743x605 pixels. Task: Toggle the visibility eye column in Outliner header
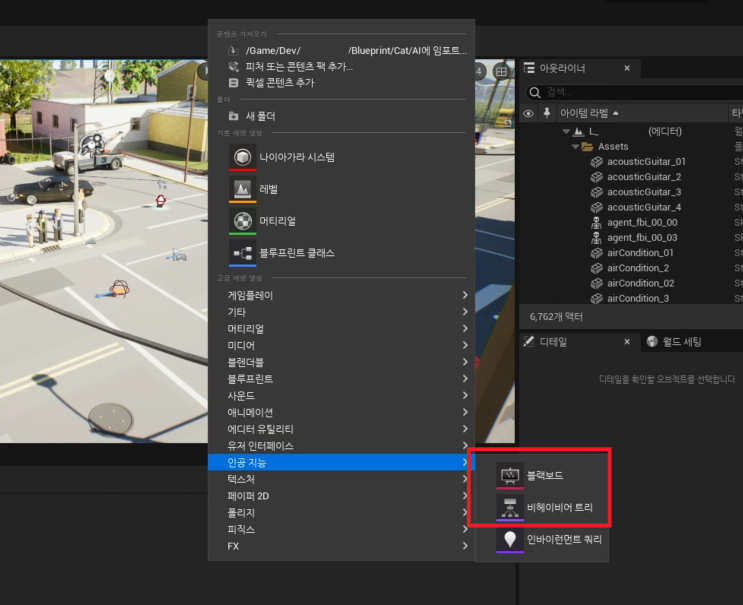(528, 113)
